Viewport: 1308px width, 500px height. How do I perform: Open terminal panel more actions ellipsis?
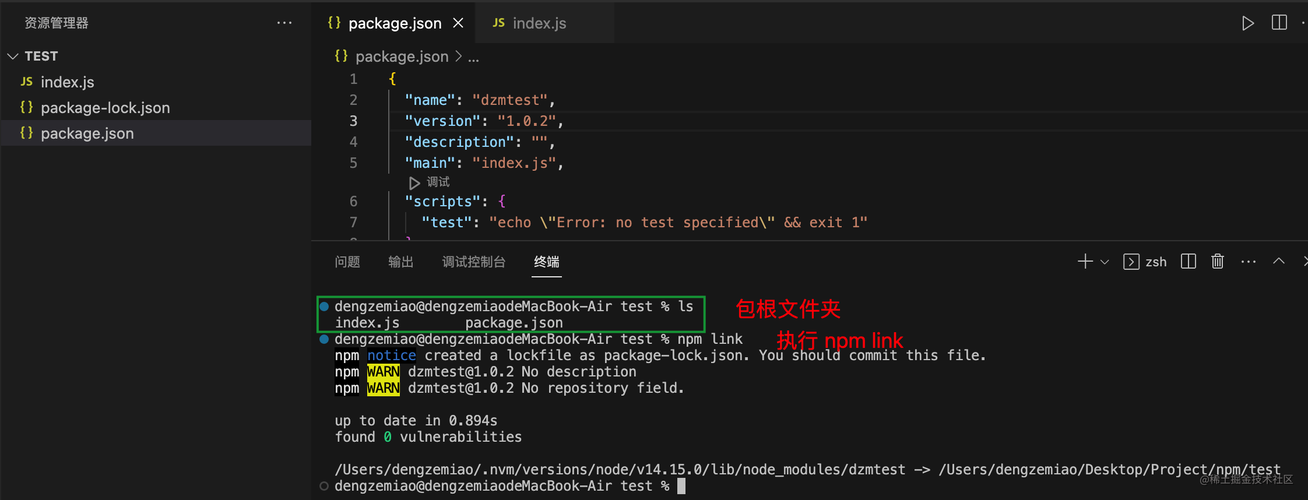pos(1248,262)
